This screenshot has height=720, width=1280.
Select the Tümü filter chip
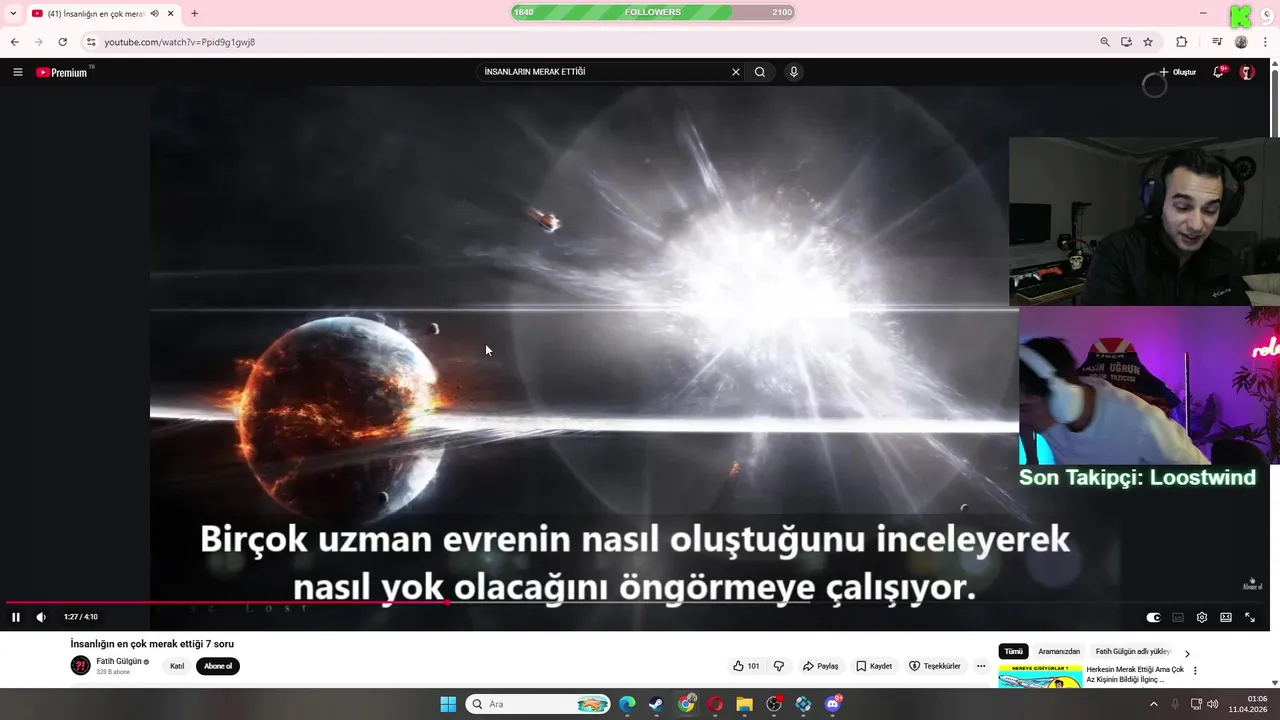point(1013,651)
